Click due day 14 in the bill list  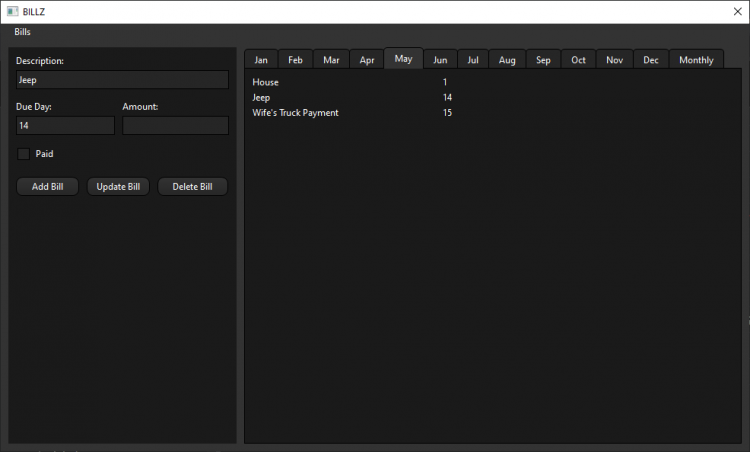click(x=447, y=98)
